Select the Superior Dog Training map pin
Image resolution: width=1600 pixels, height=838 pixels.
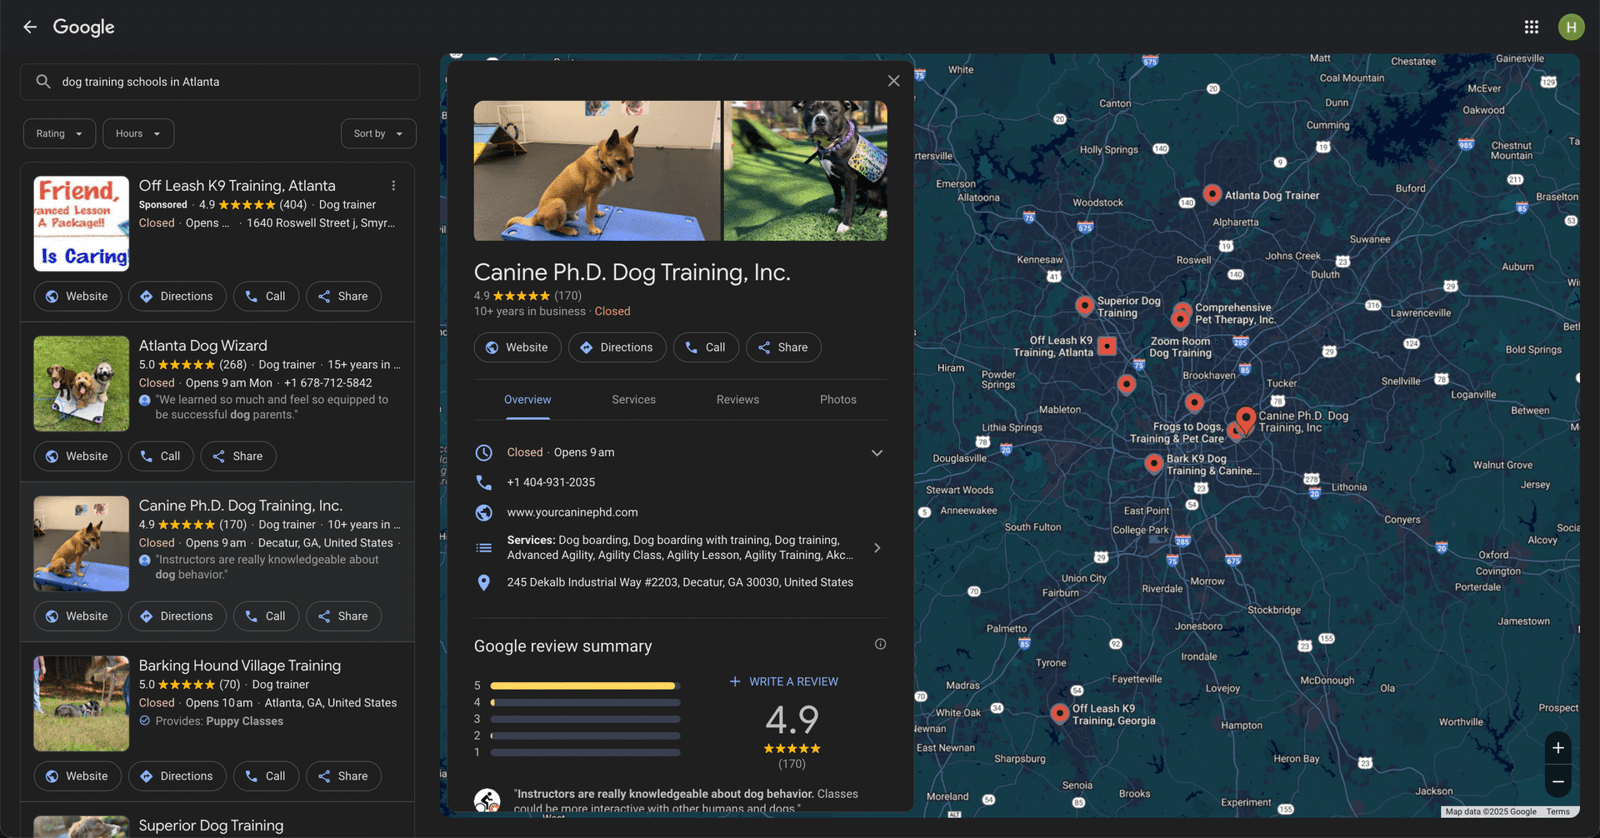coord(1085,306)
